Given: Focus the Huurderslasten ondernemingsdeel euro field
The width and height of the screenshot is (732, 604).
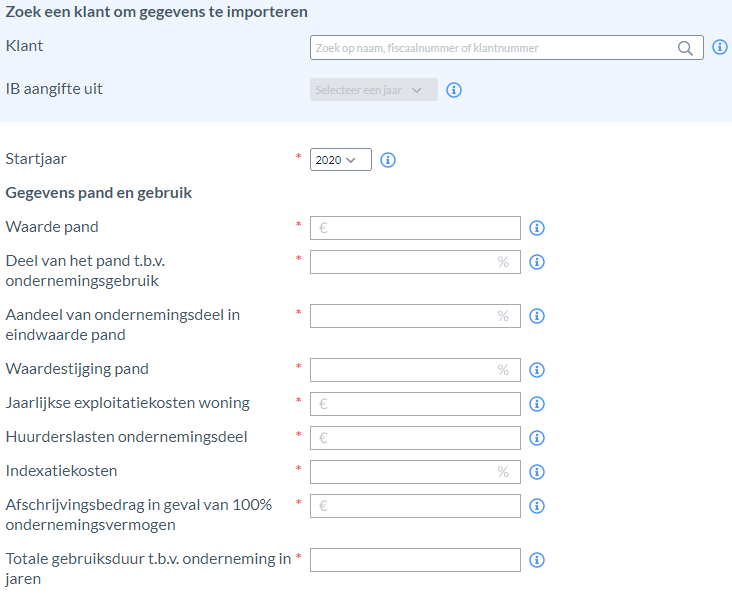Looking at the screenshot, I should 415,438.
